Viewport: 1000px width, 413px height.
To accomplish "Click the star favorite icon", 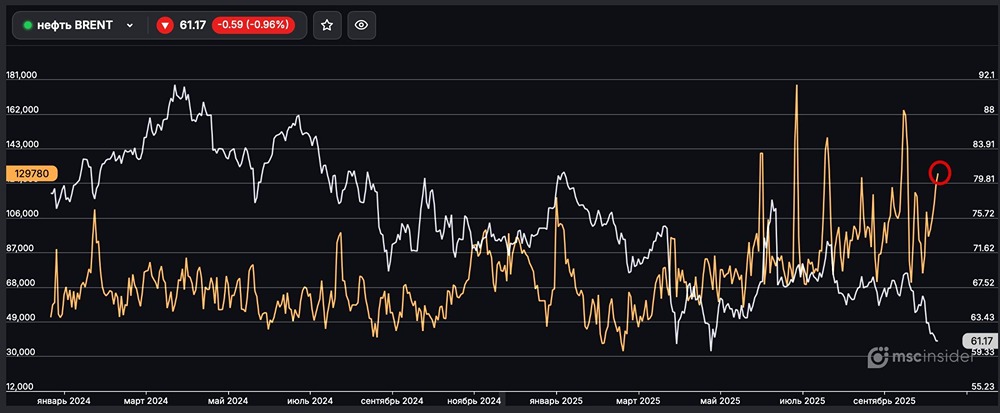I will coord(327,25).
